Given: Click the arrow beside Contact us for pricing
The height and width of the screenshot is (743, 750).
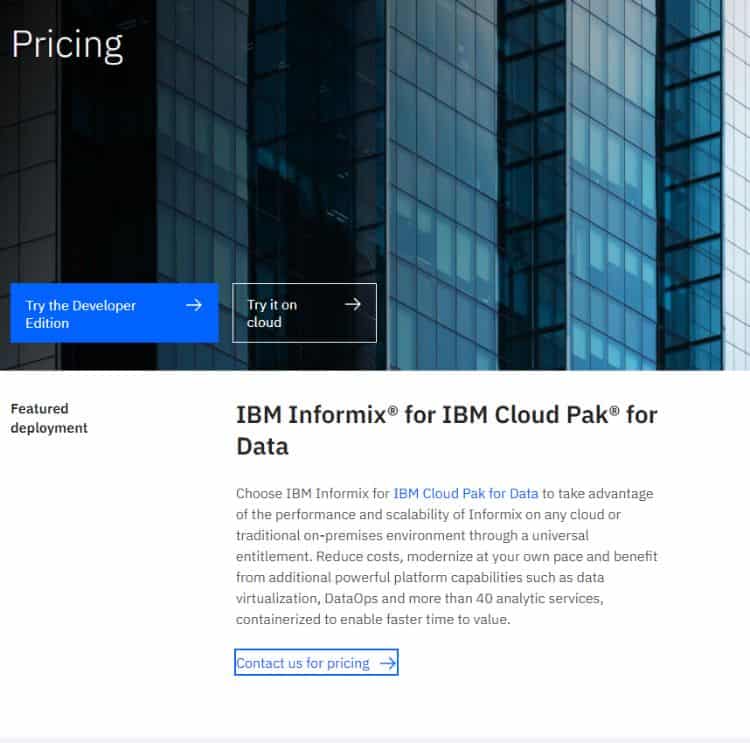Looking at the screenshot, I should pyautogui.click(x=387, y=663).
